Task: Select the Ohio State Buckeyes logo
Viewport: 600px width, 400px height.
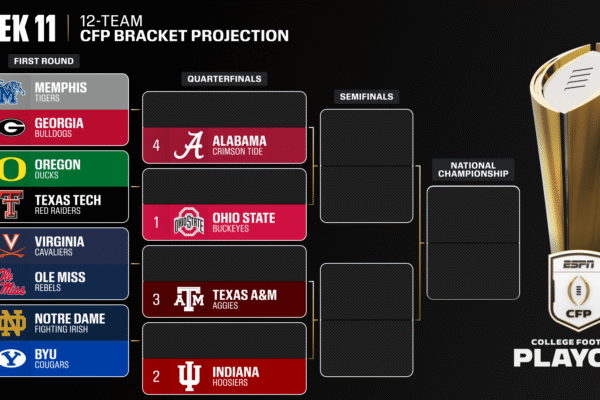Action: pos(189,222)
